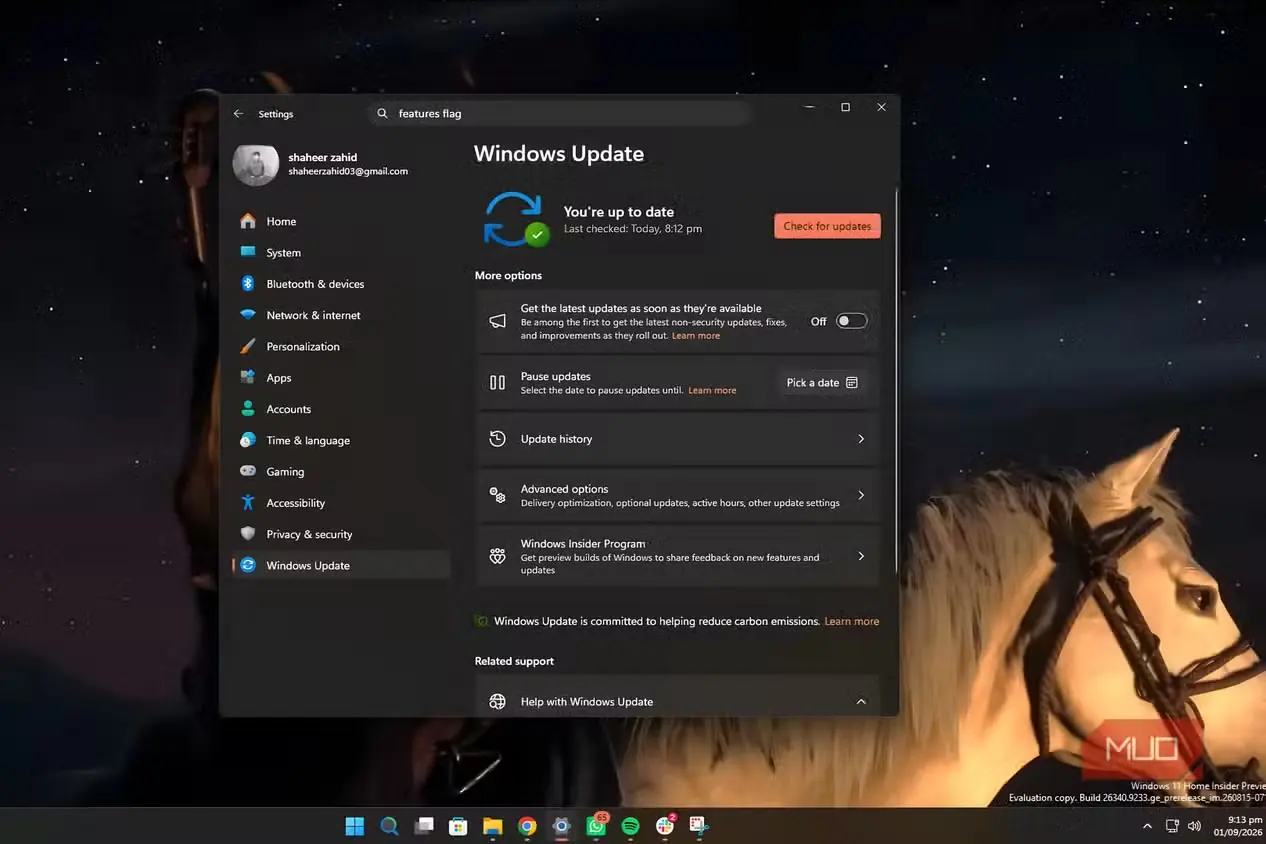Open the Pick a date dropdown

click(822, 383)
